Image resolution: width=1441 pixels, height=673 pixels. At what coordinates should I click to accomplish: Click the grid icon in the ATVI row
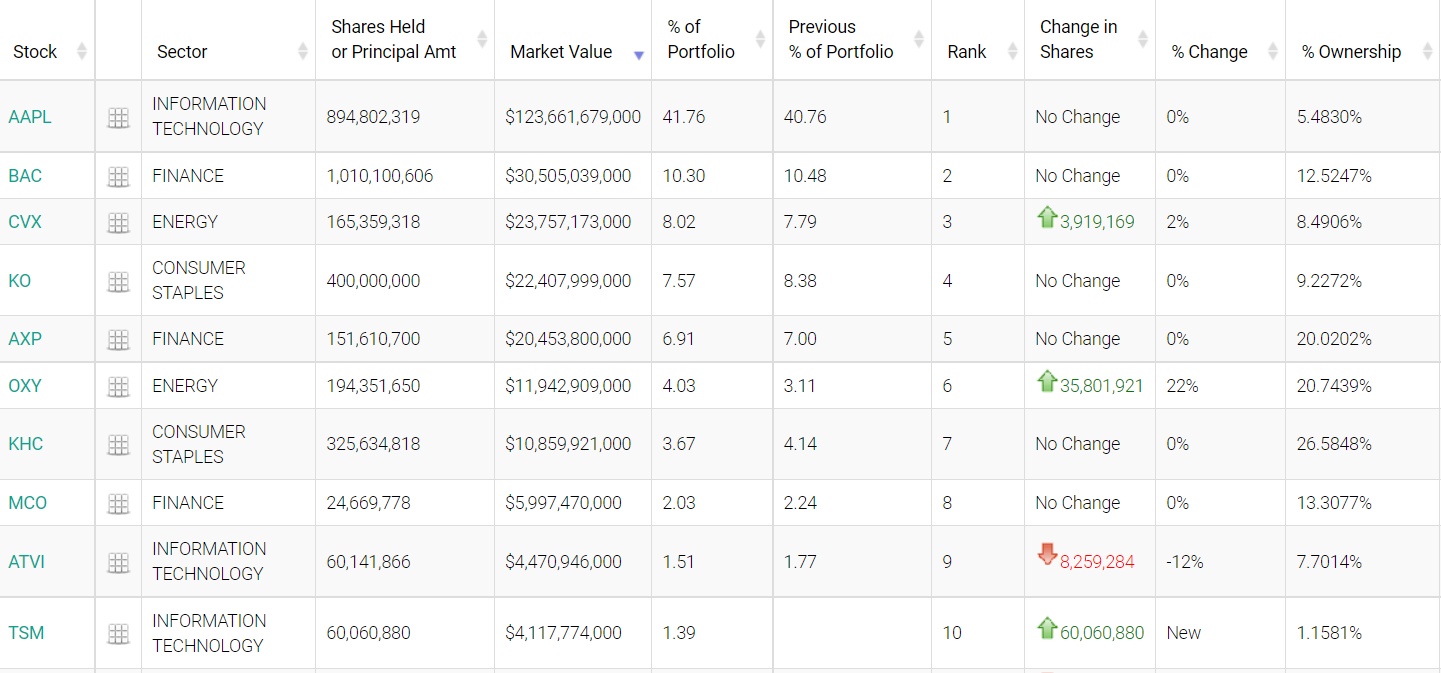[x=118, y=563]
